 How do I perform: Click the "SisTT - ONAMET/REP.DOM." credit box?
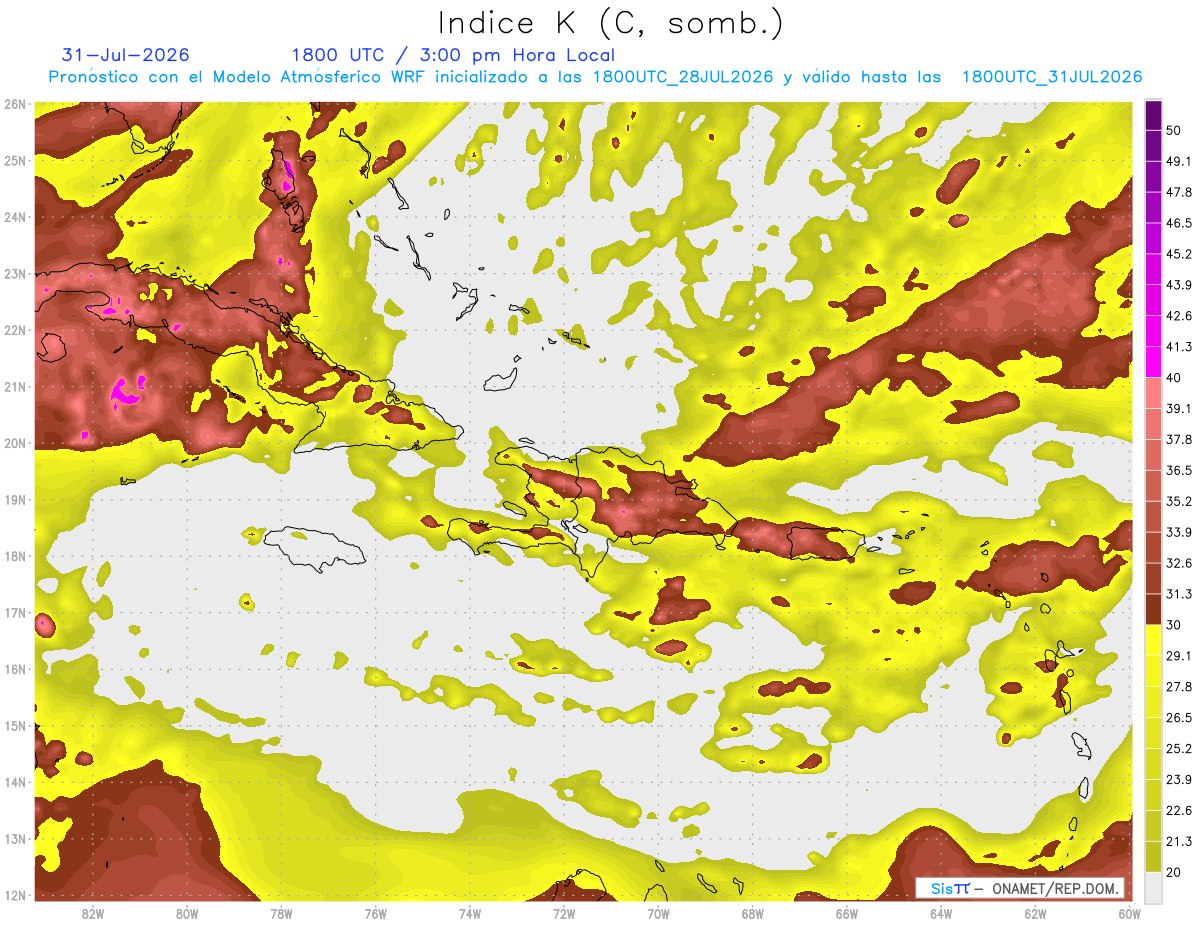point(1019,888)
